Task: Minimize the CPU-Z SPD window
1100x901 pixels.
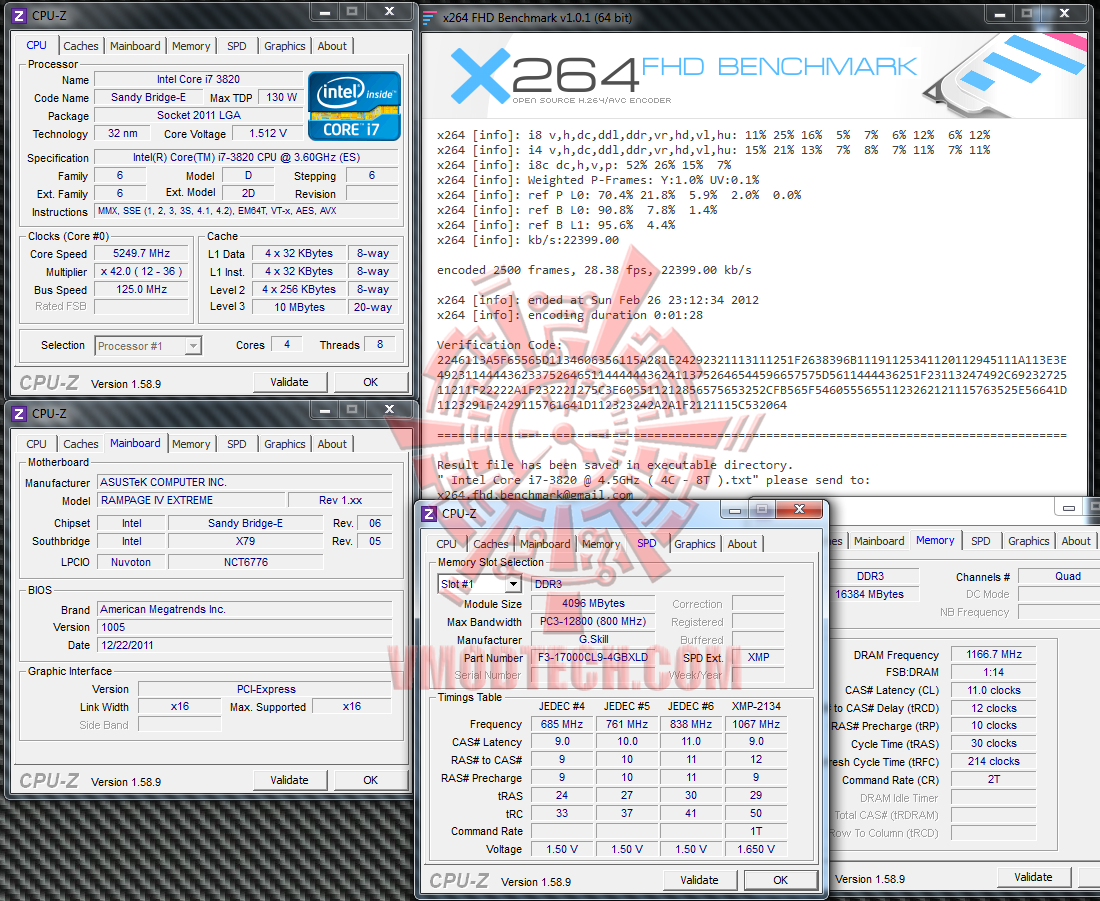Action: pyautogui.click(x=735, y=509)
